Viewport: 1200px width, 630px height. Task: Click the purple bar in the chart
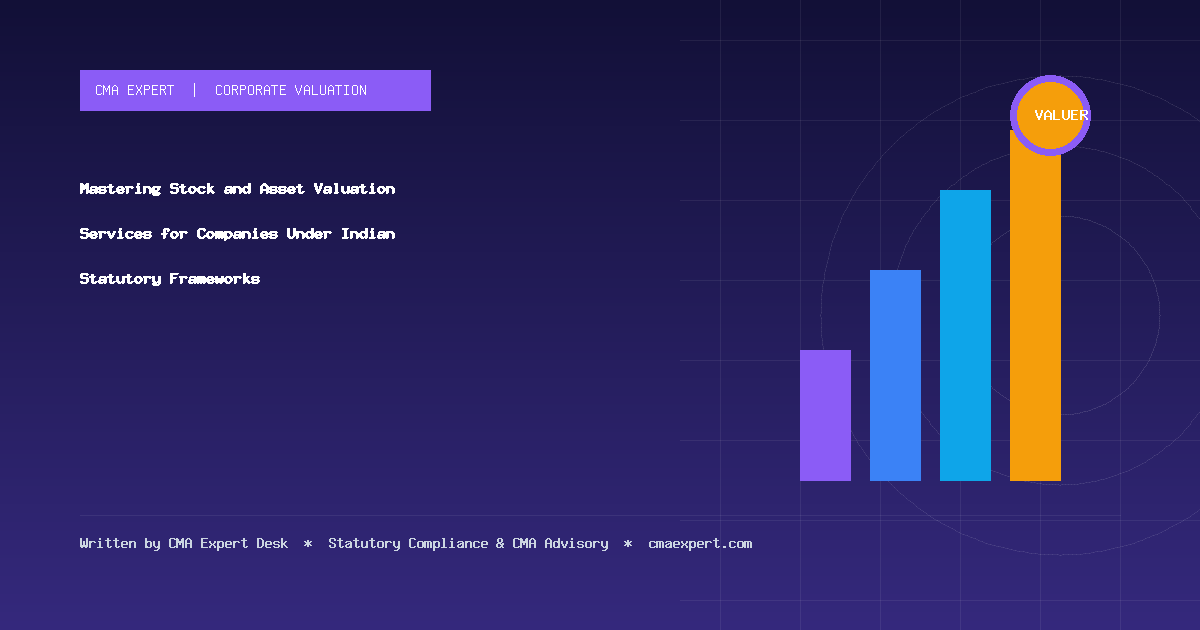[x=825, y=415]
